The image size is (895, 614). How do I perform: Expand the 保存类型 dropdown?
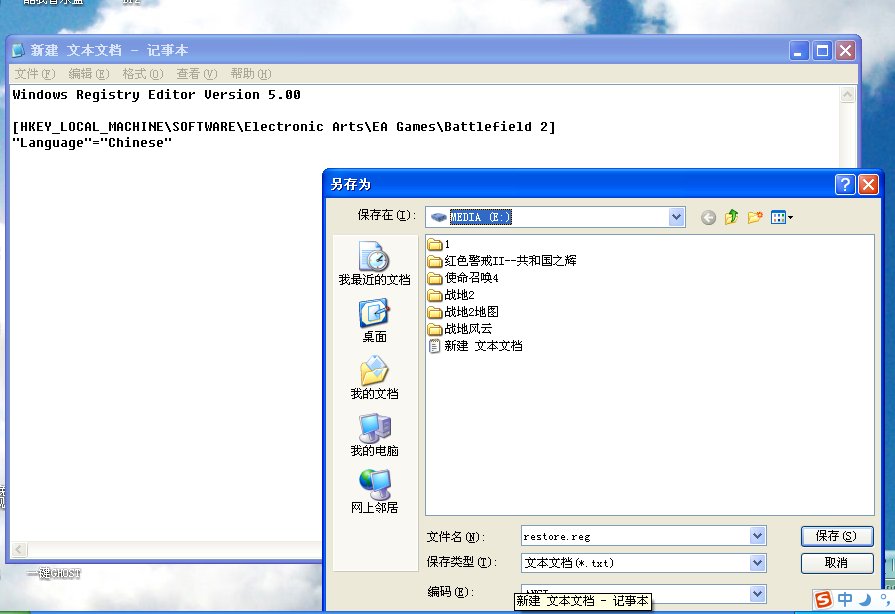click(757, 564)
